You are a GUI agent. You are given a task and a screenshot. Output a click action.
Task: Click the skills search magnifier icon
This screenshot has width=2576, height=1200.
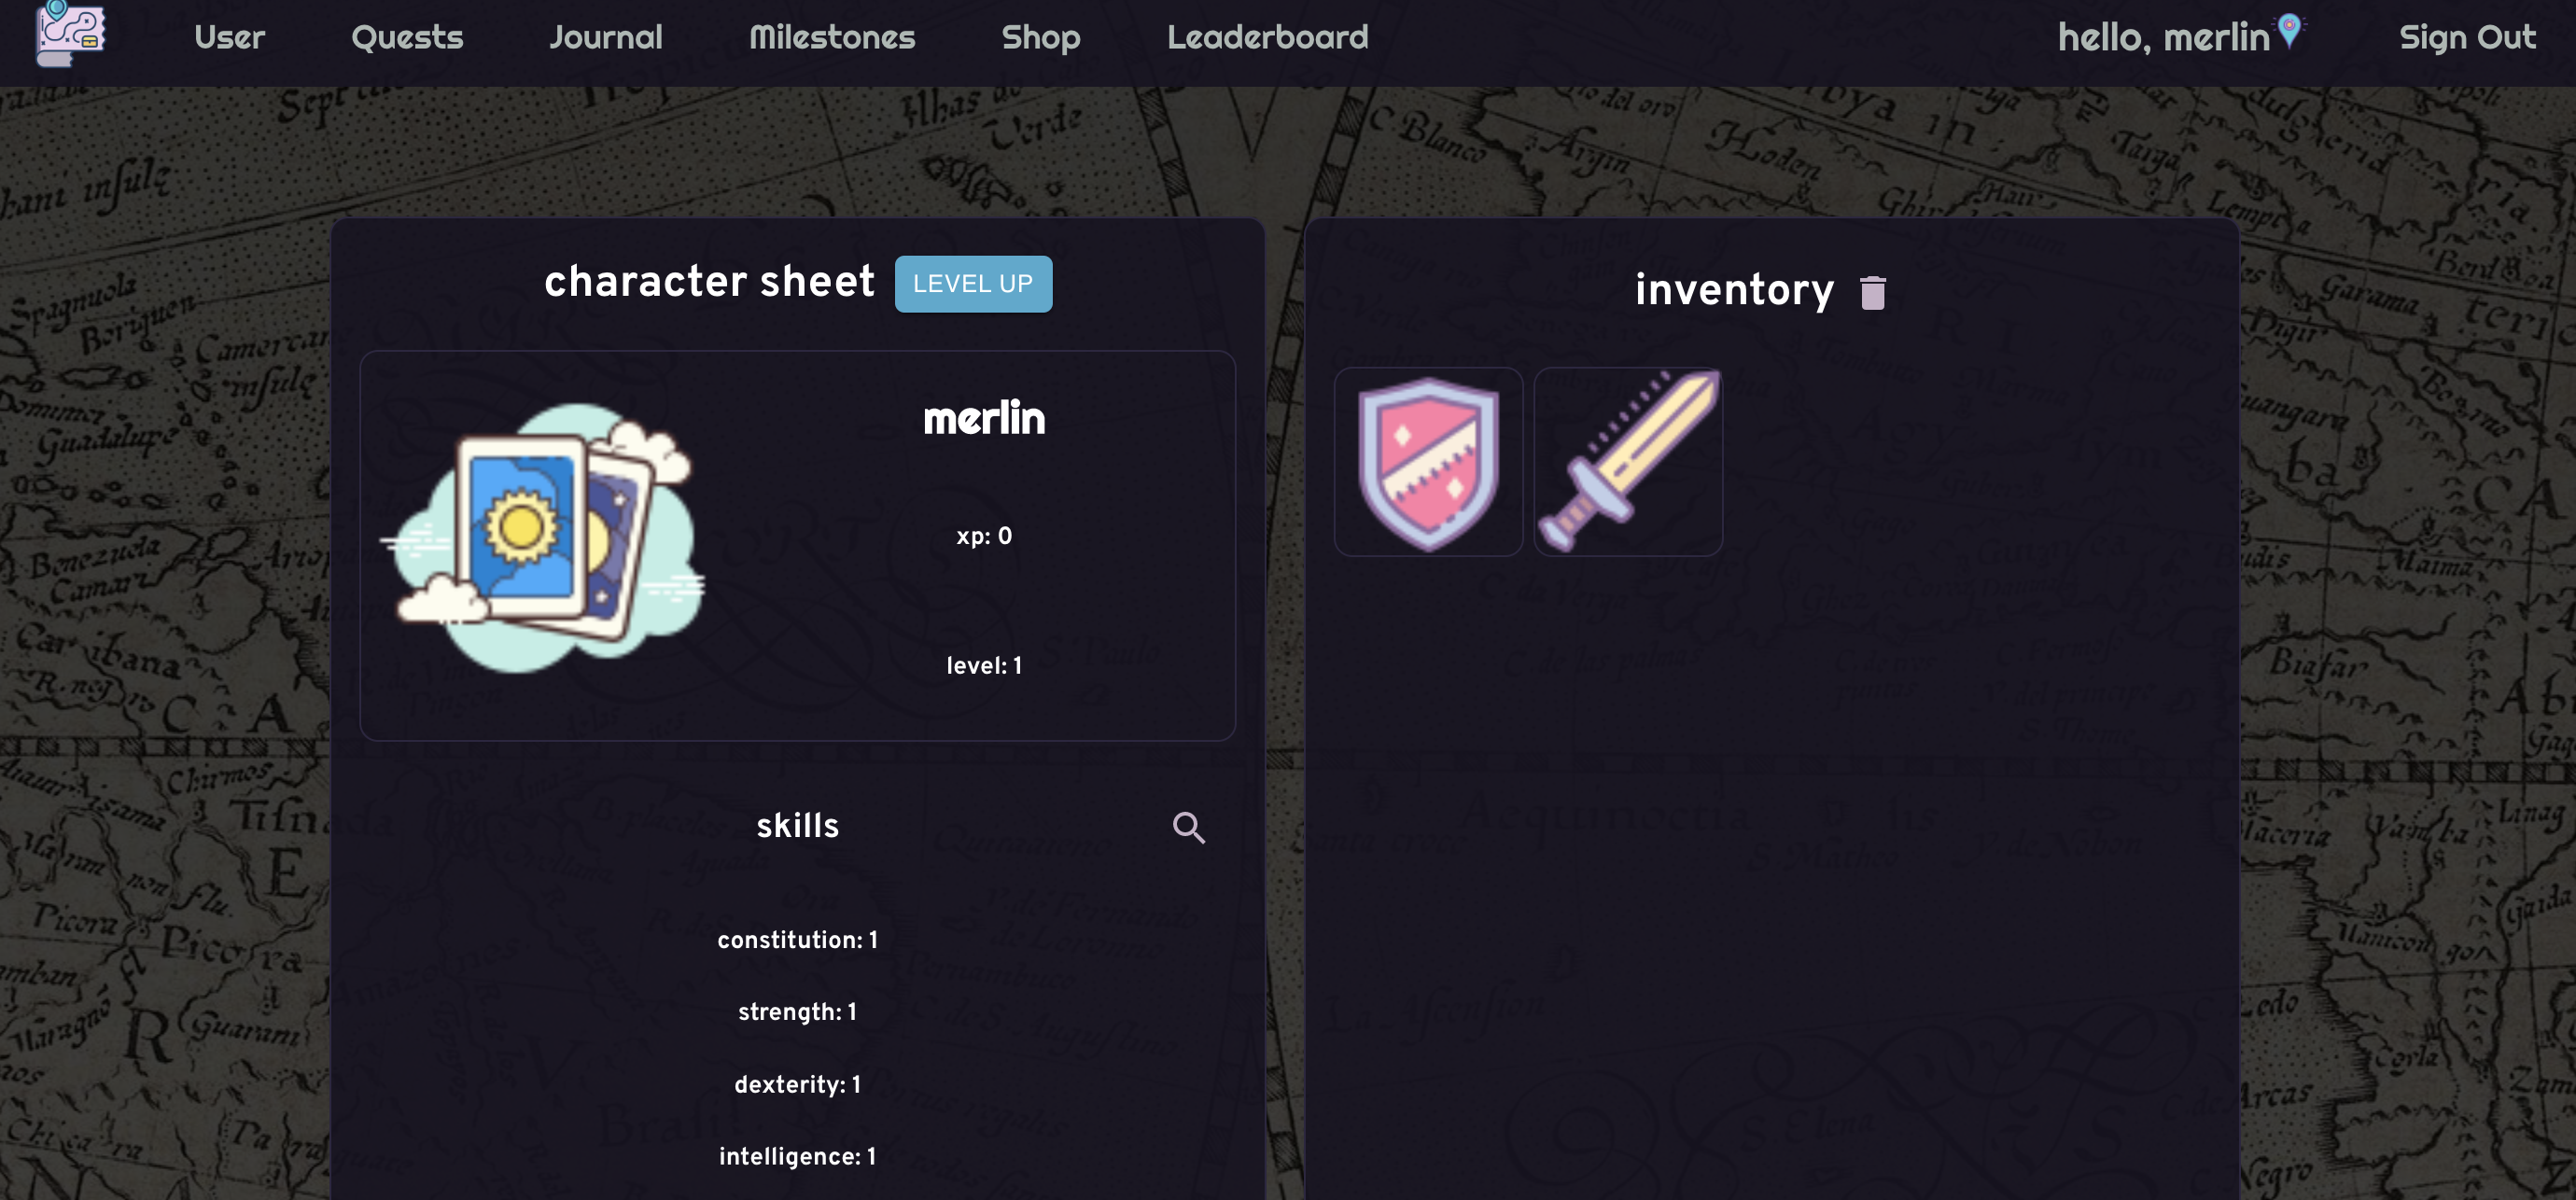[1188, 828]
